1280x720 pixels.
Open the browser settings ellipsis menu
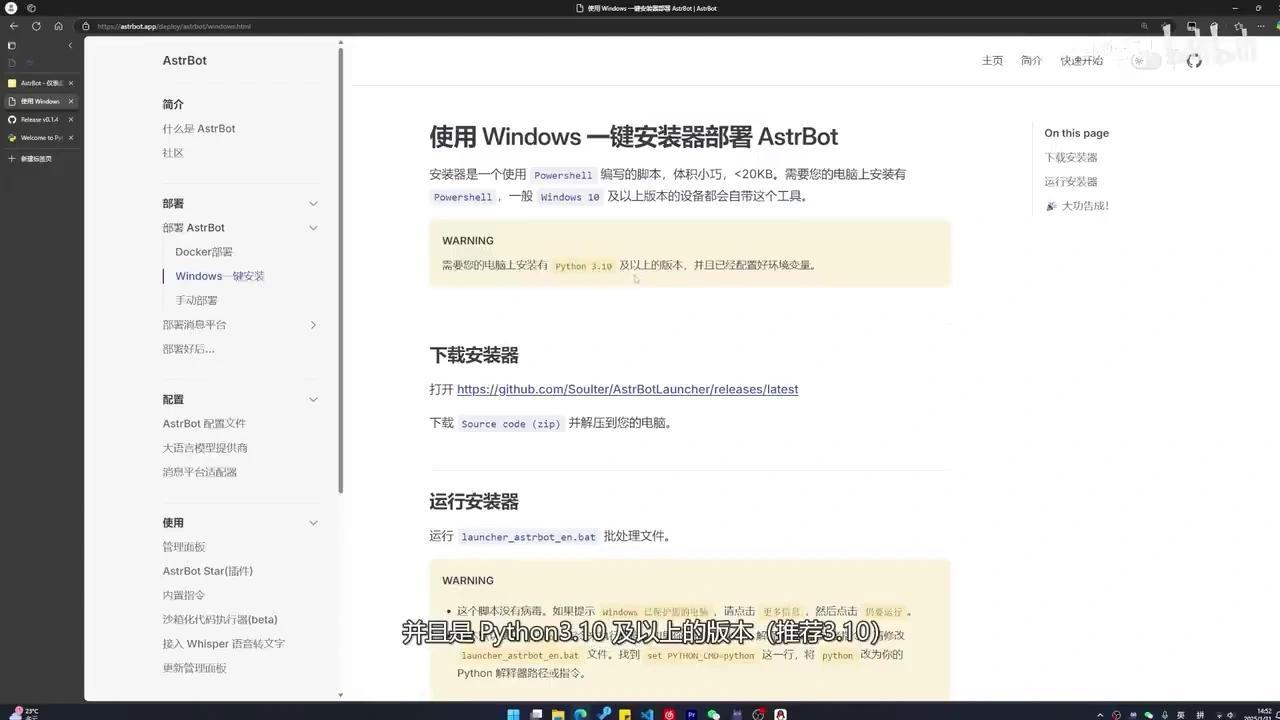1261,26
